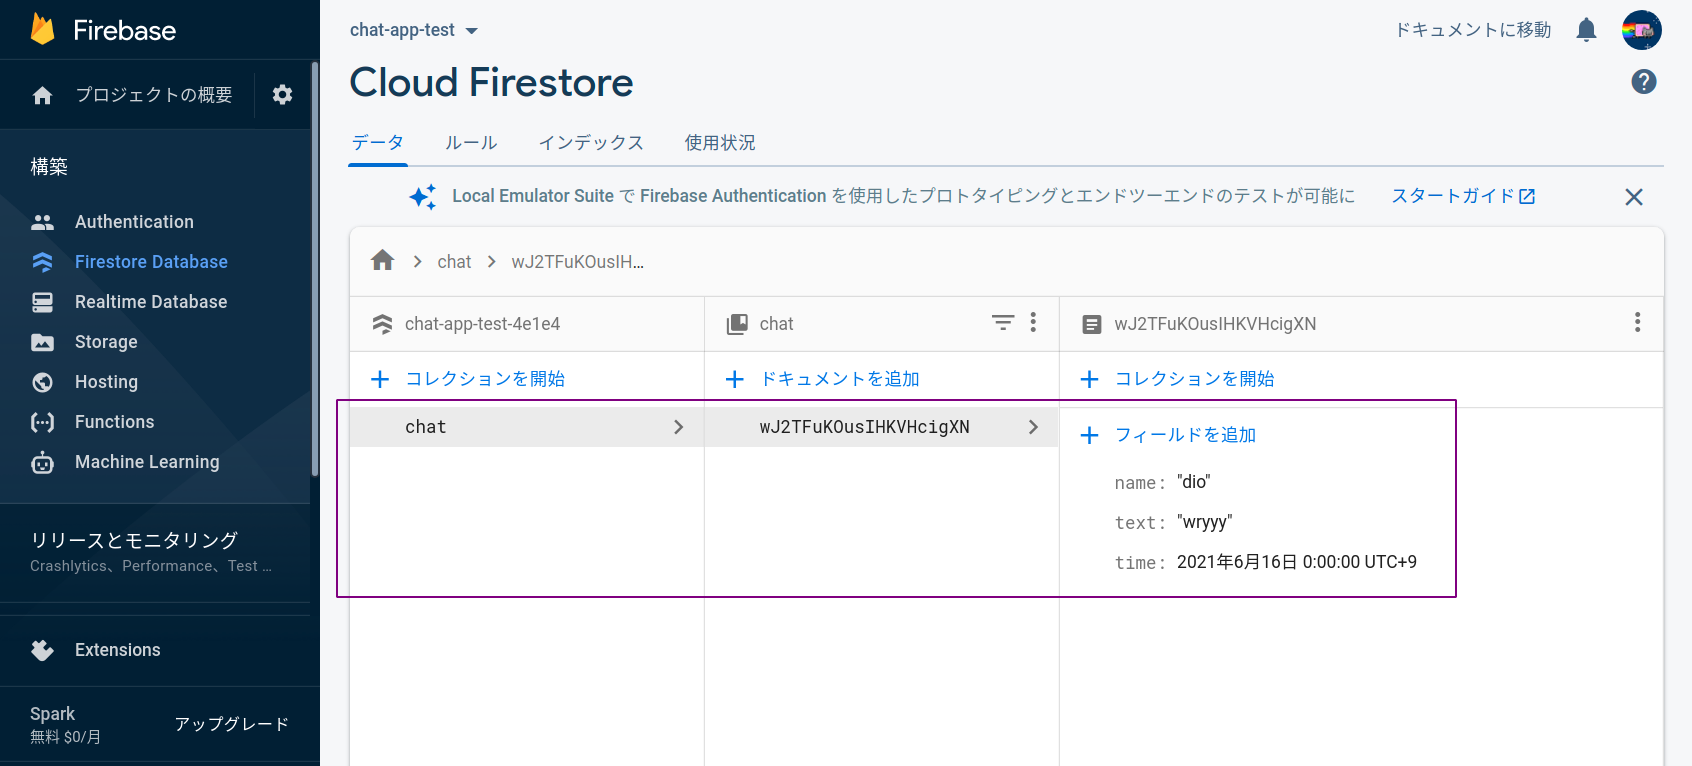Open Authentication in sidebar
The width and height of the screenshot is (1692, 766).
134,222
